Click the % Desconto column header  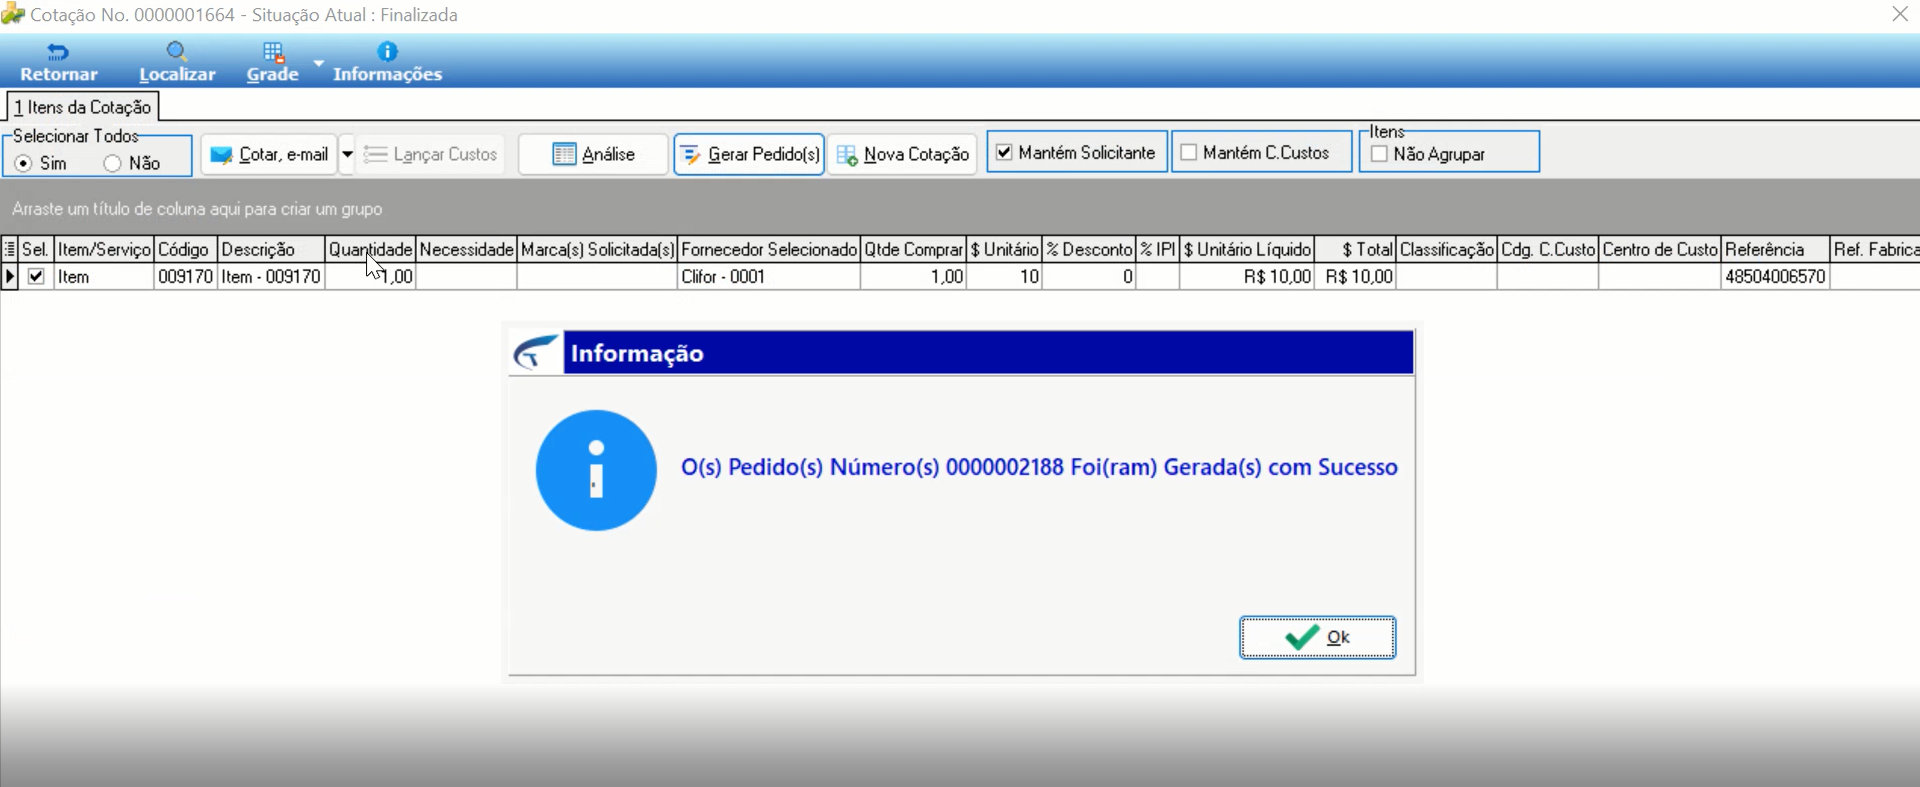pos(1089,249)
